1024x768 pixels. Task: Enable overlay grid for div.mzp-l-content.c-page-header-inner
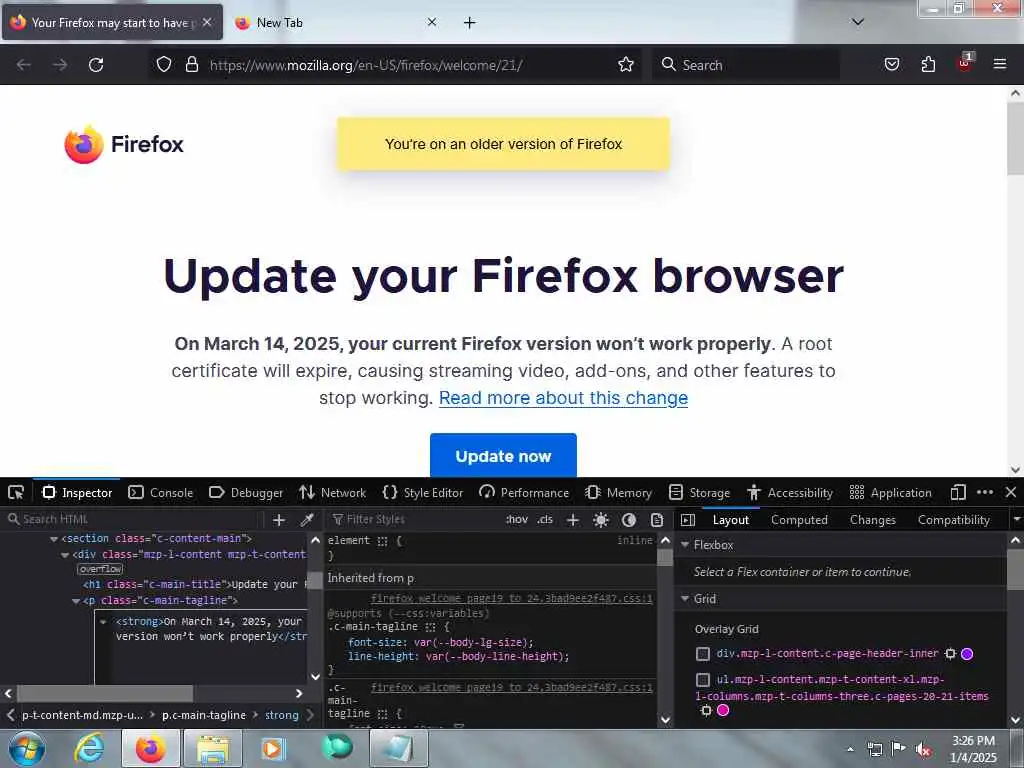click(703, 654)
